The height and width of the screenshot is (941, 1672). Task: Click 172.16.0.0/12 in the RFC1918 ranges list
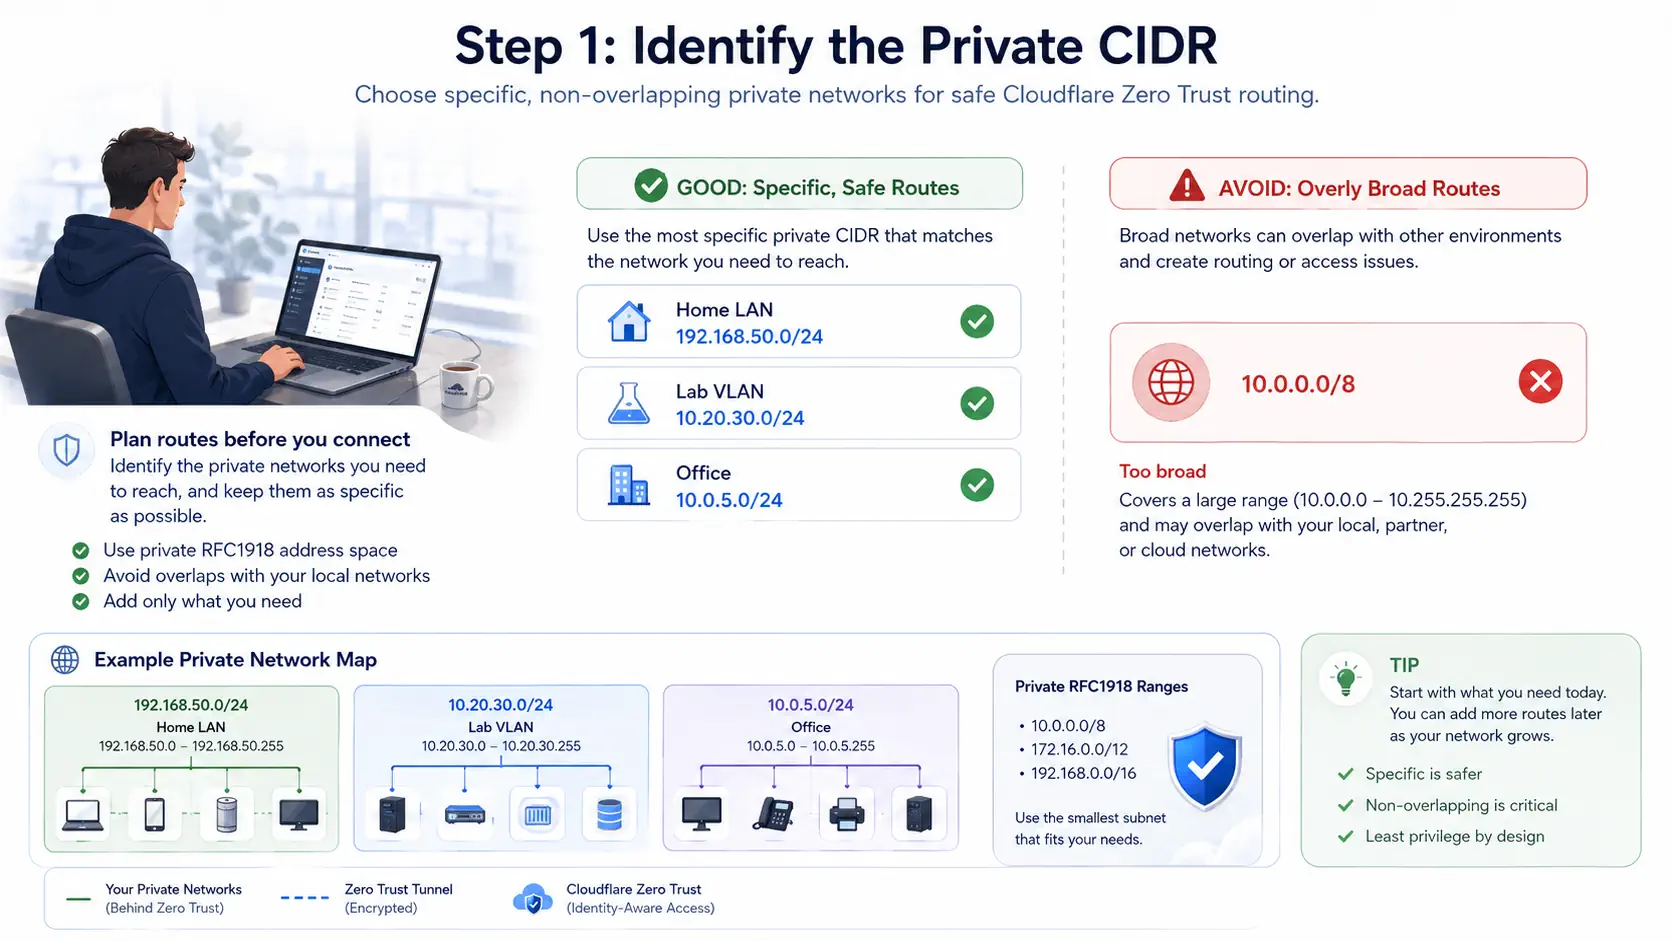click(x=1080, y=749)
